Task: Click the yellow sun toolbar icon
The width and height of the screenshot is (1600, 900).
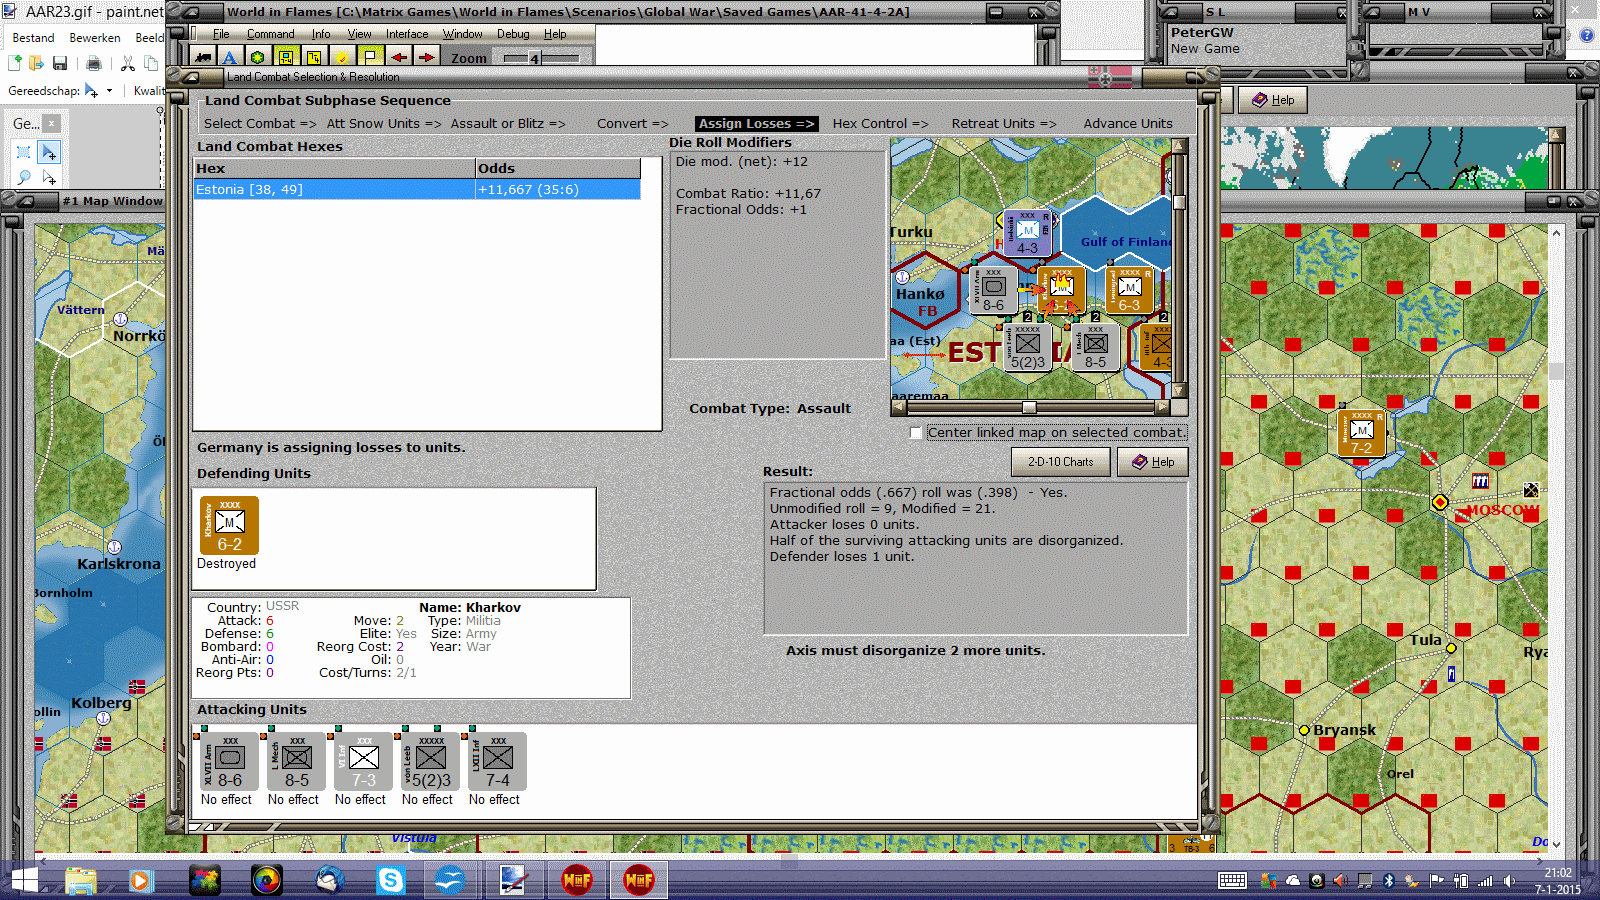Action: [342, 58]
